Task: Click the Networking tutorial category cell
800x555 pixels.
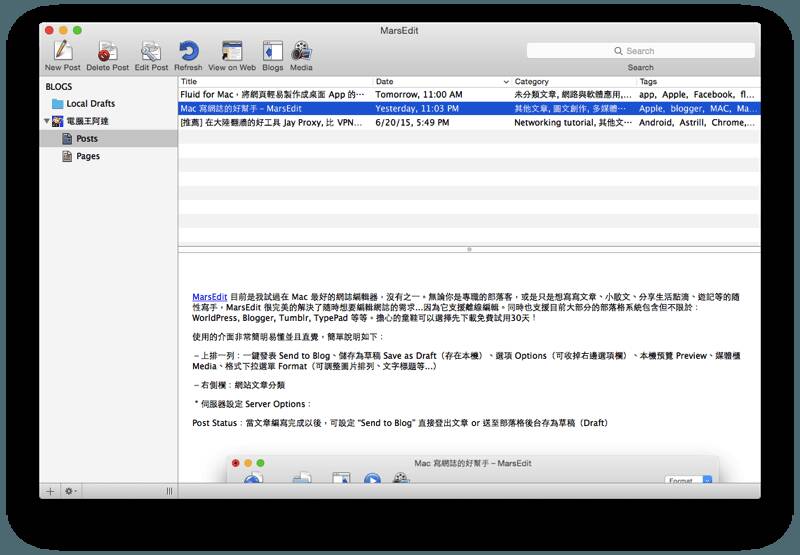Action: pyautogui.click(x=573, y=122)
